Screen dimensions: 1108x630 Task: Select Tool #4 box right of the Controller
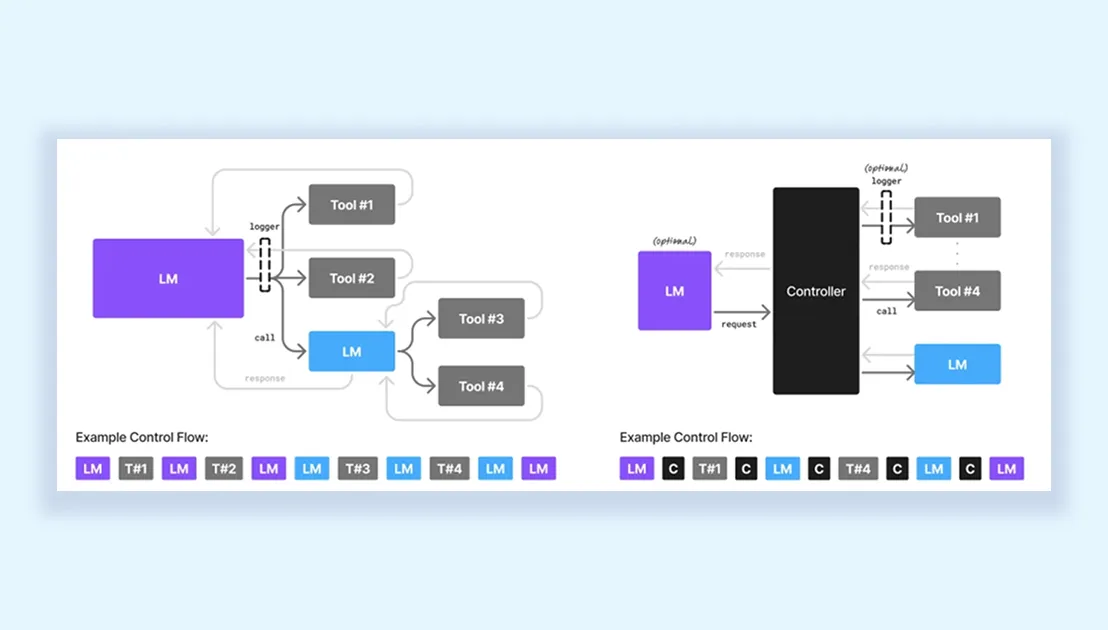coord(957,291)
